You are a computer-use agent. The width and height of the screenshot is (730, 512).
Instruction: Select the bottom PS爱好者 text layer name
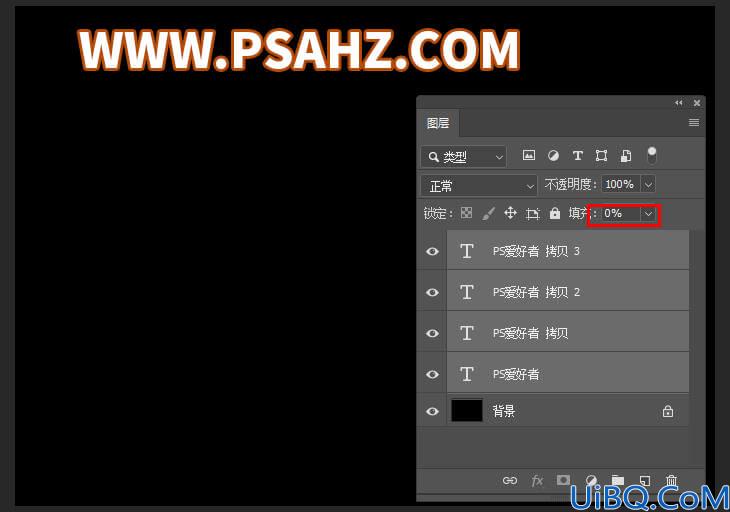(516, 374)
